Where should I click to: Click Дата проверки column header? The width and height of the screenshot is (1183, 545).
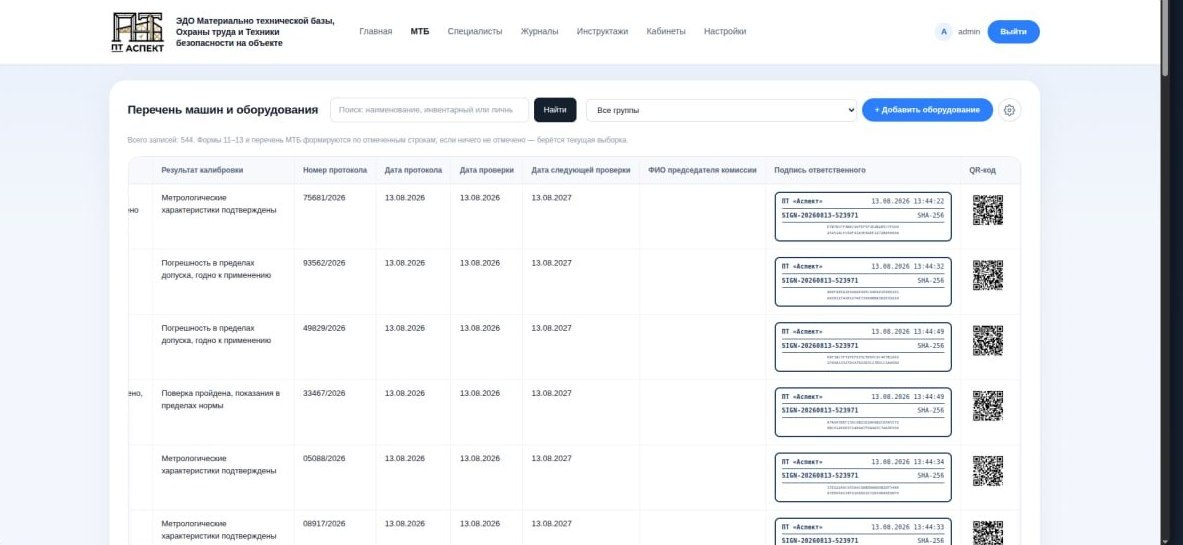[487, 171]
